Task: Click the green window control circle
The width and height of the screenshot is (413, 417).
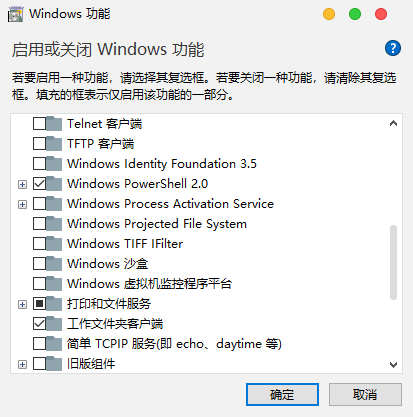Action: coord(355,14)
